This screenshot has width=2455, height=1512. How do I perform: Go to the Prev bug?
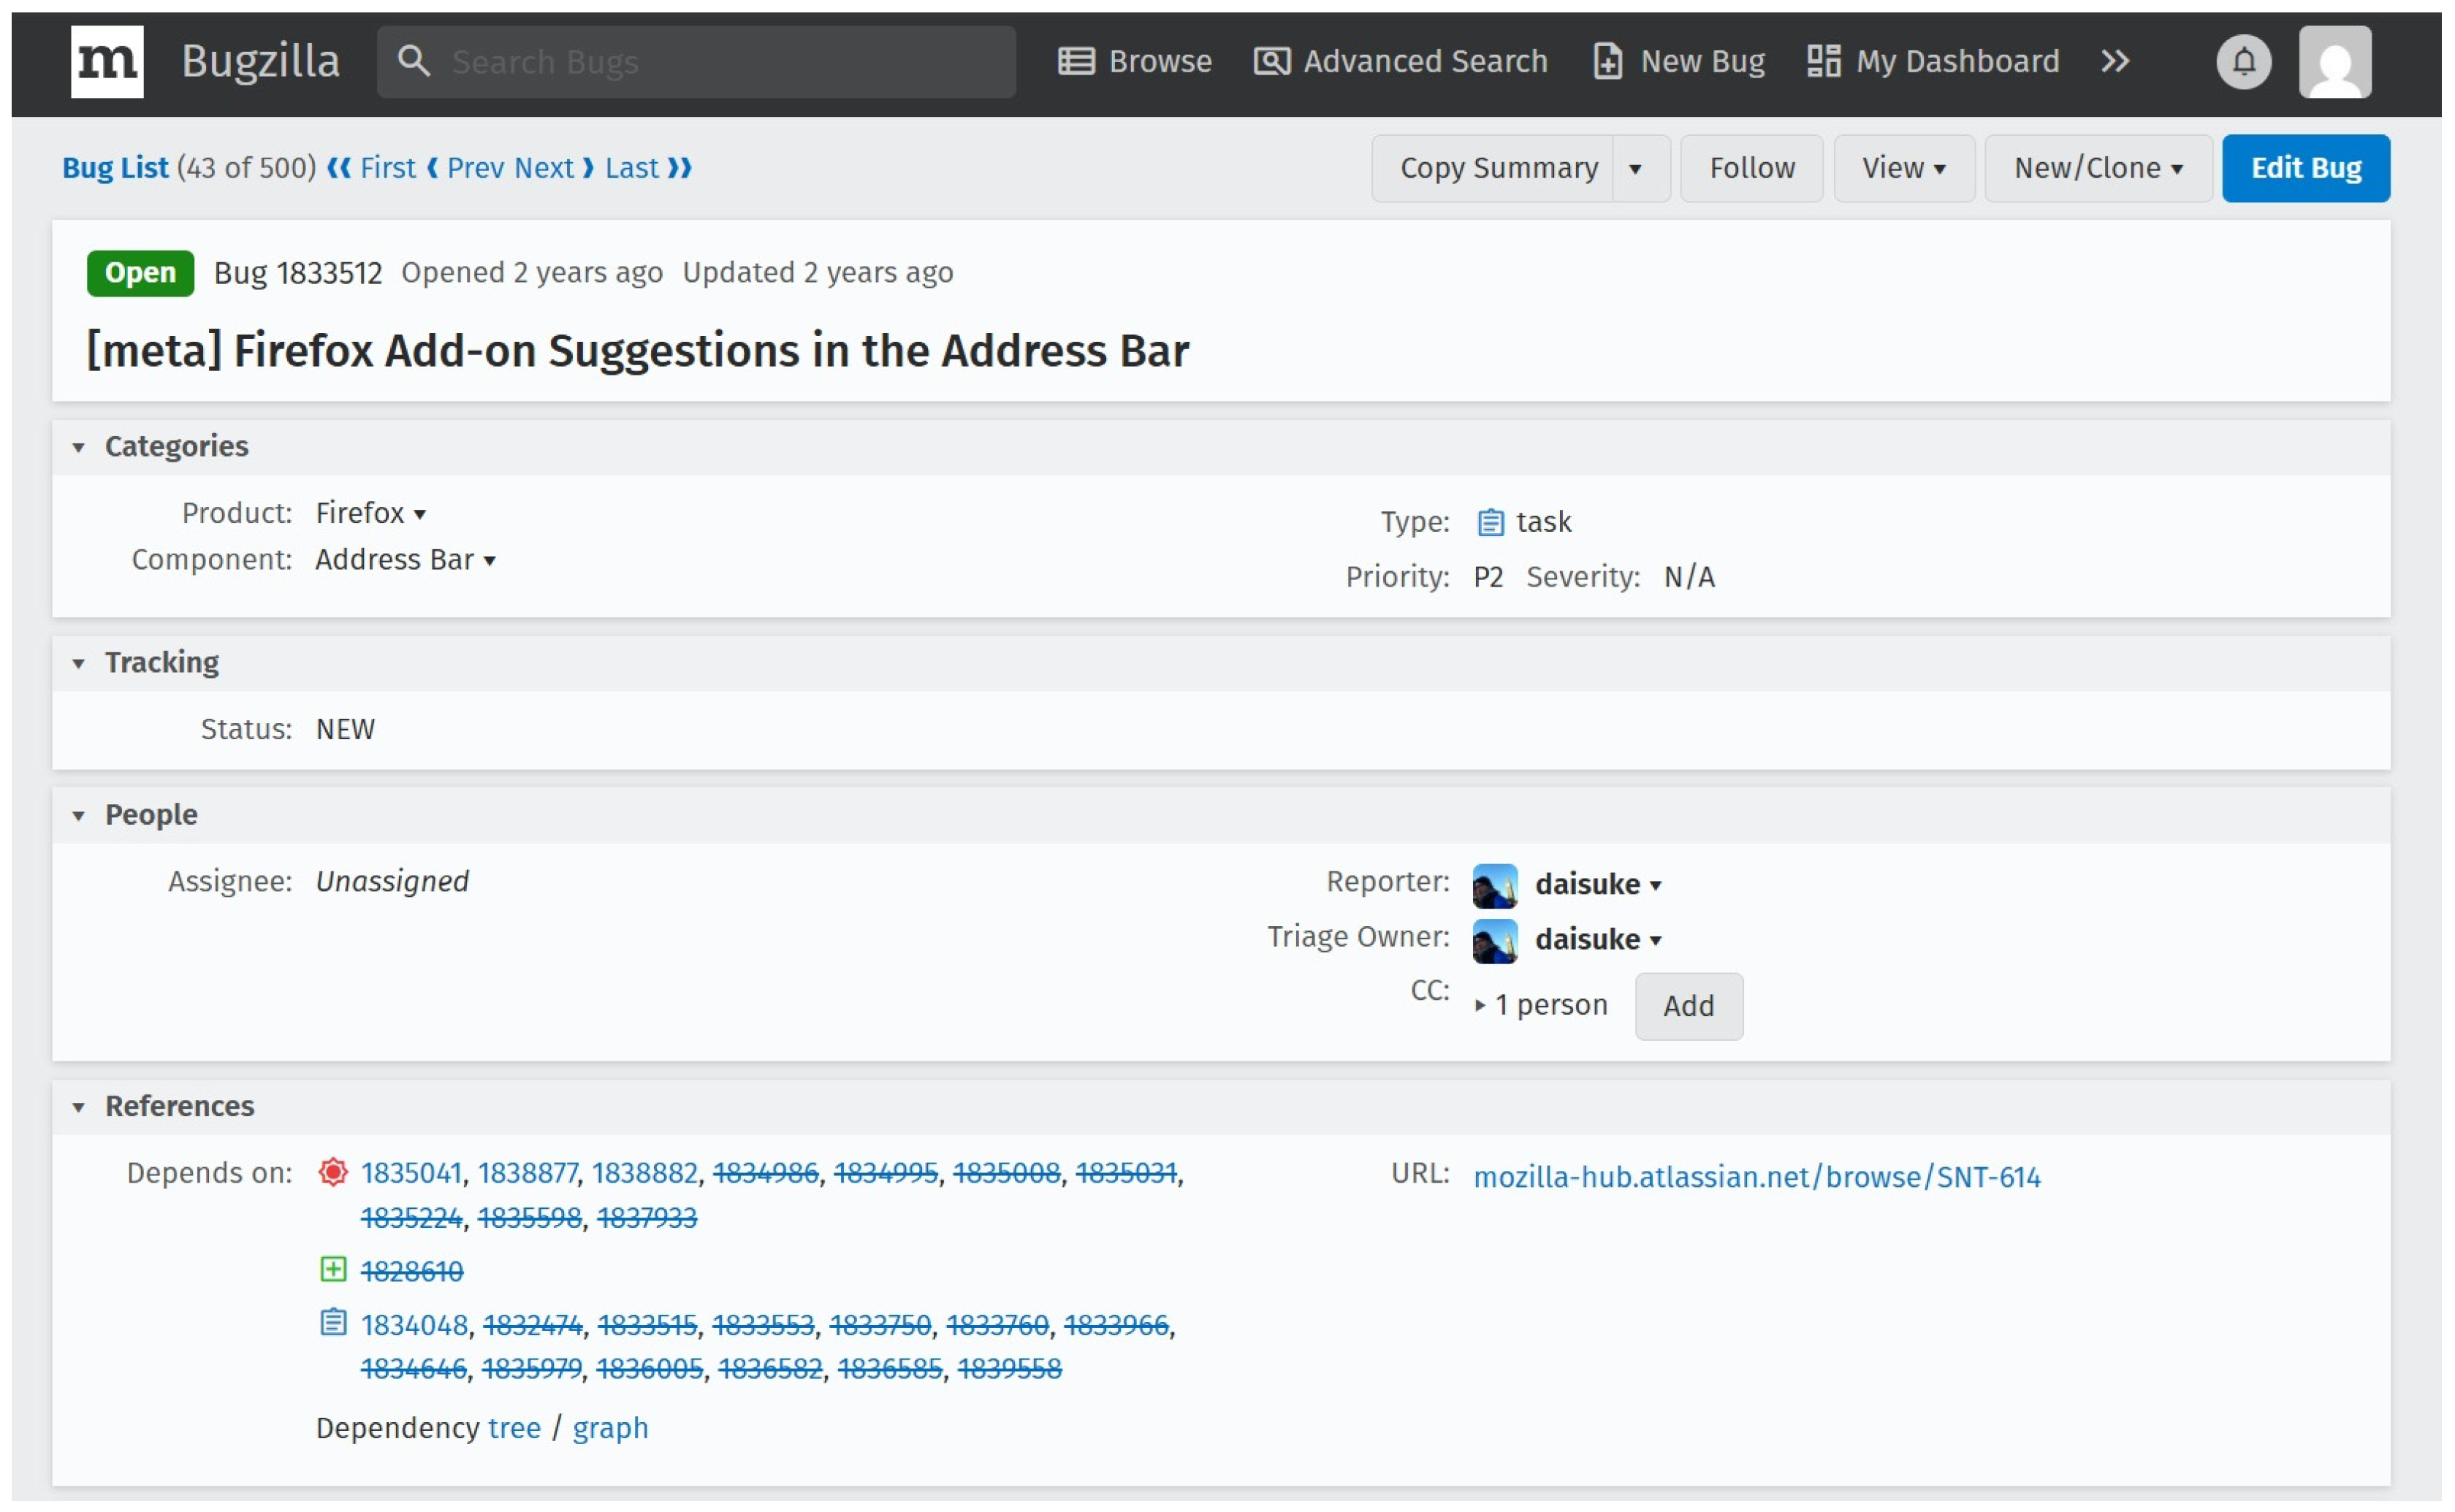tap(465, 168)
